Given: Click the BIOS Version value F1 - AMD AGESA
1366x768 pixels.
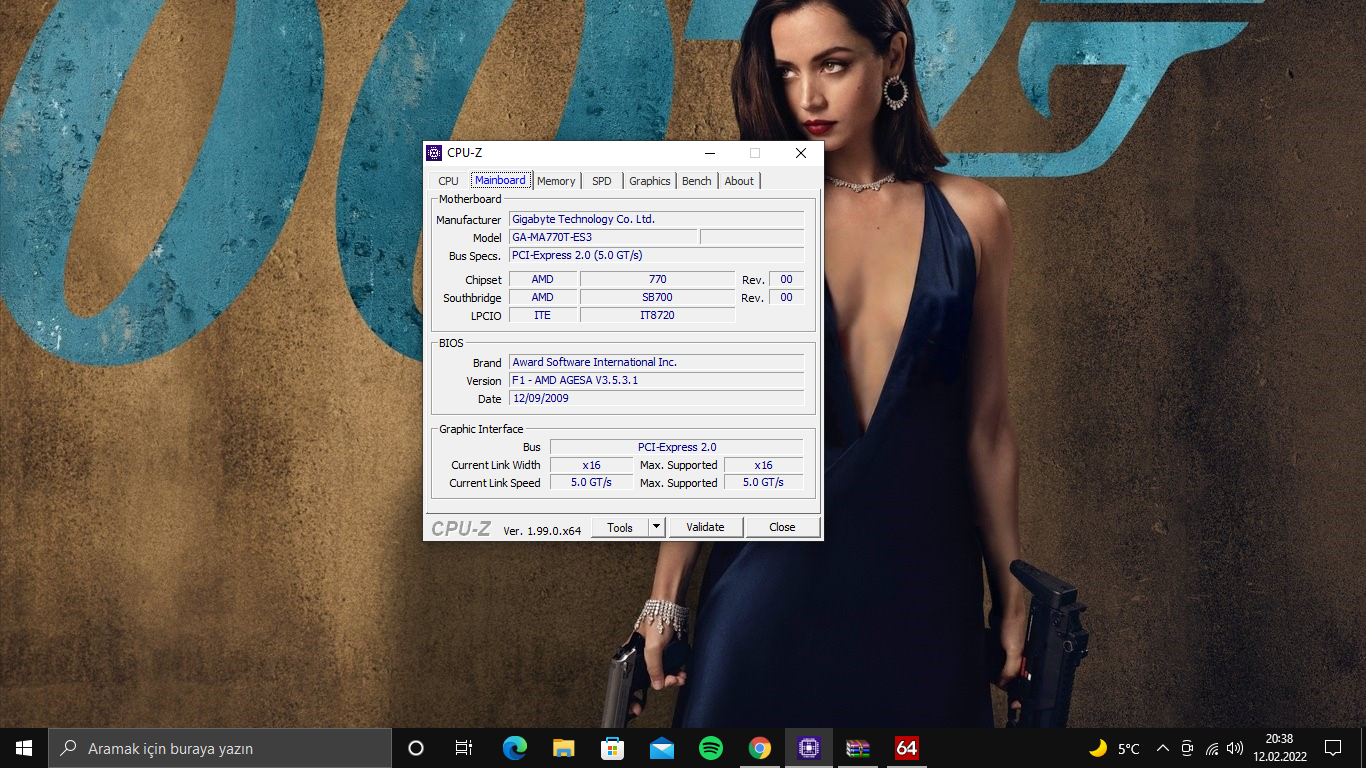Looking at the screenshot, I should click(x=657, y=380).
